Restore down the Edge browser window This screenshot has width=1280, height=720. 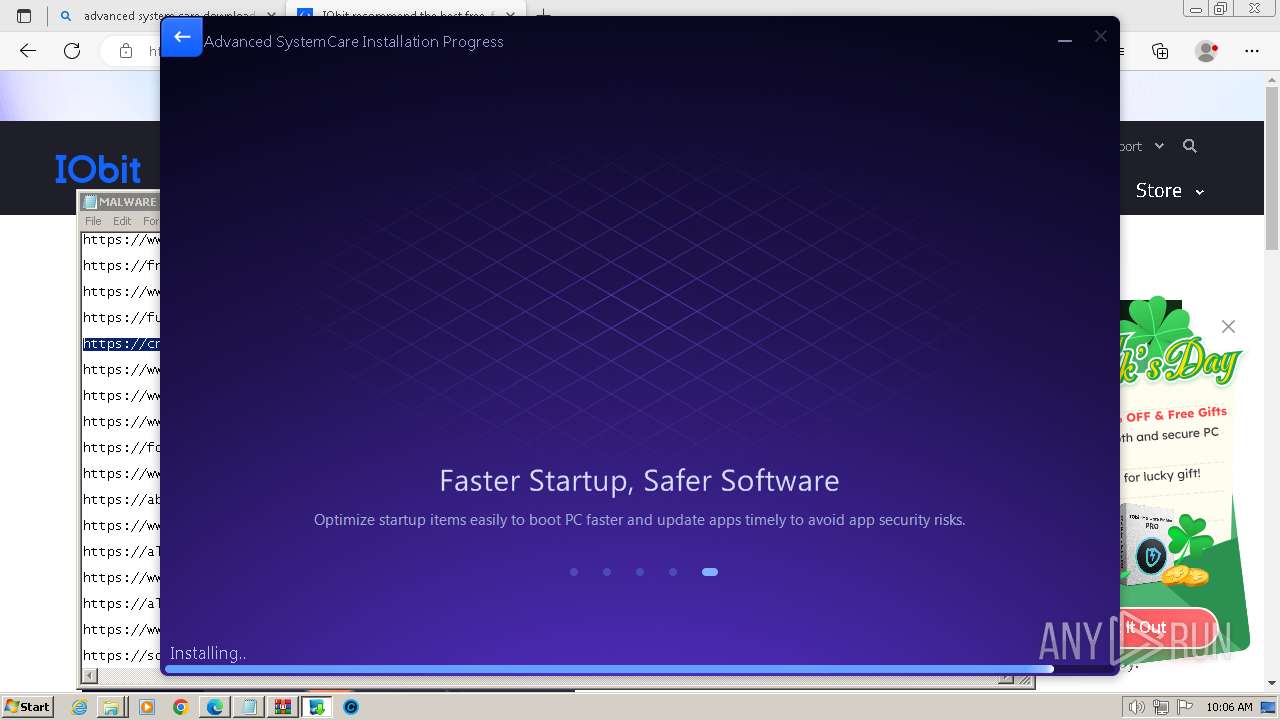coord(1221,9)
